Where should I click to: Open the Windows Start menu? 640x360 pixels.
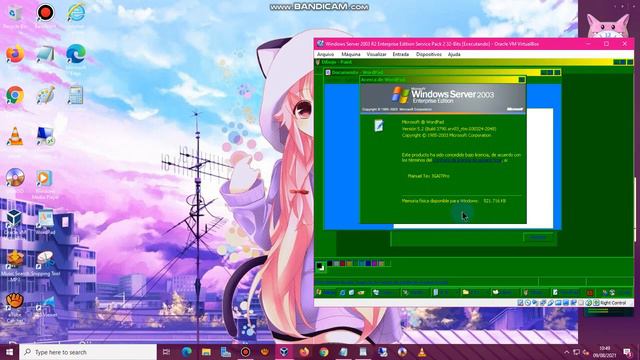pos(9,352)
